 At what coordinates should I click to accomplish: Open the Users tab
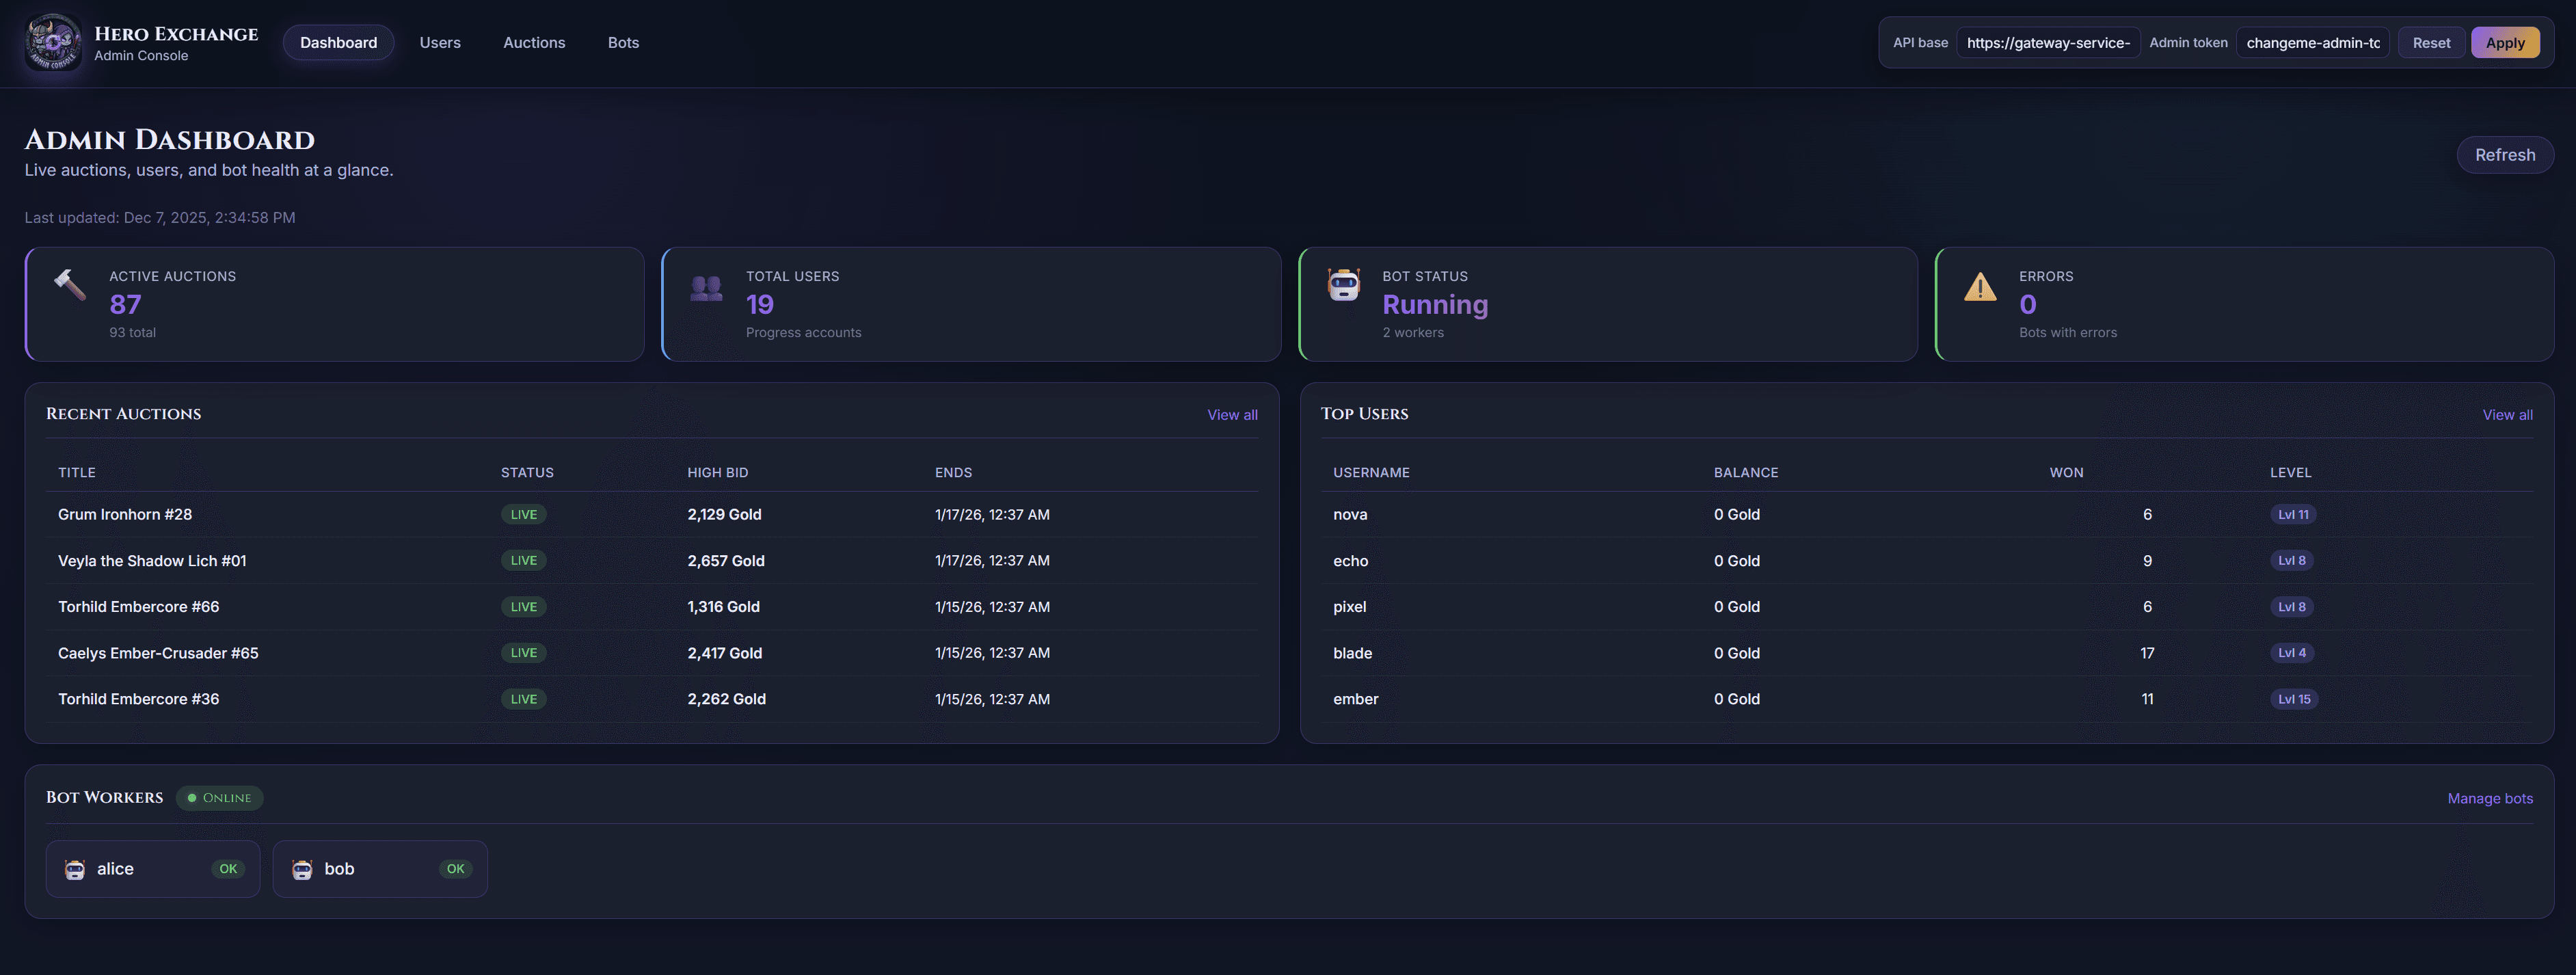click(x=440, y=43)
